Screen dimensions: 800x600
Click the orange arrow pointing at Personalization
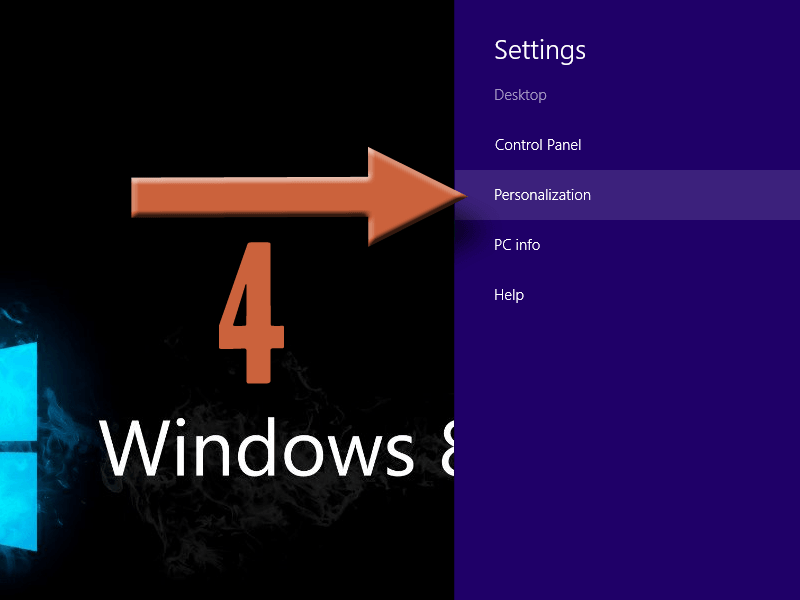click(300, 195)
